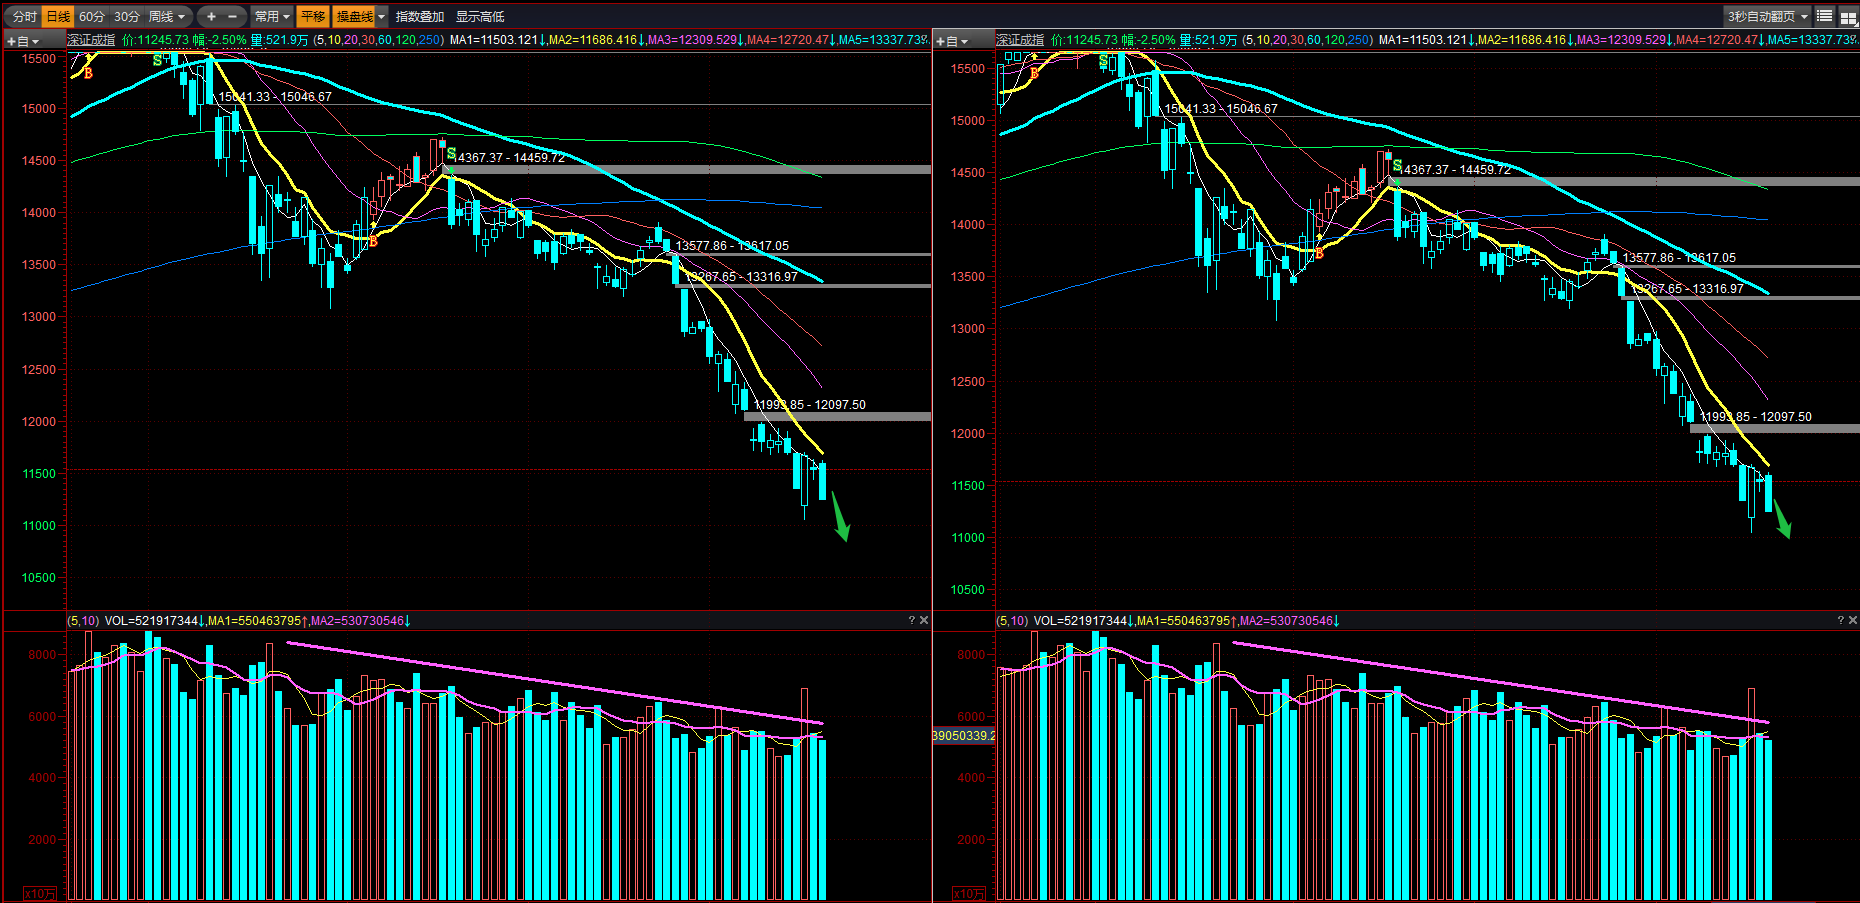
Task: Click 显示高低 show high-low button
Action: coord(480,16)
